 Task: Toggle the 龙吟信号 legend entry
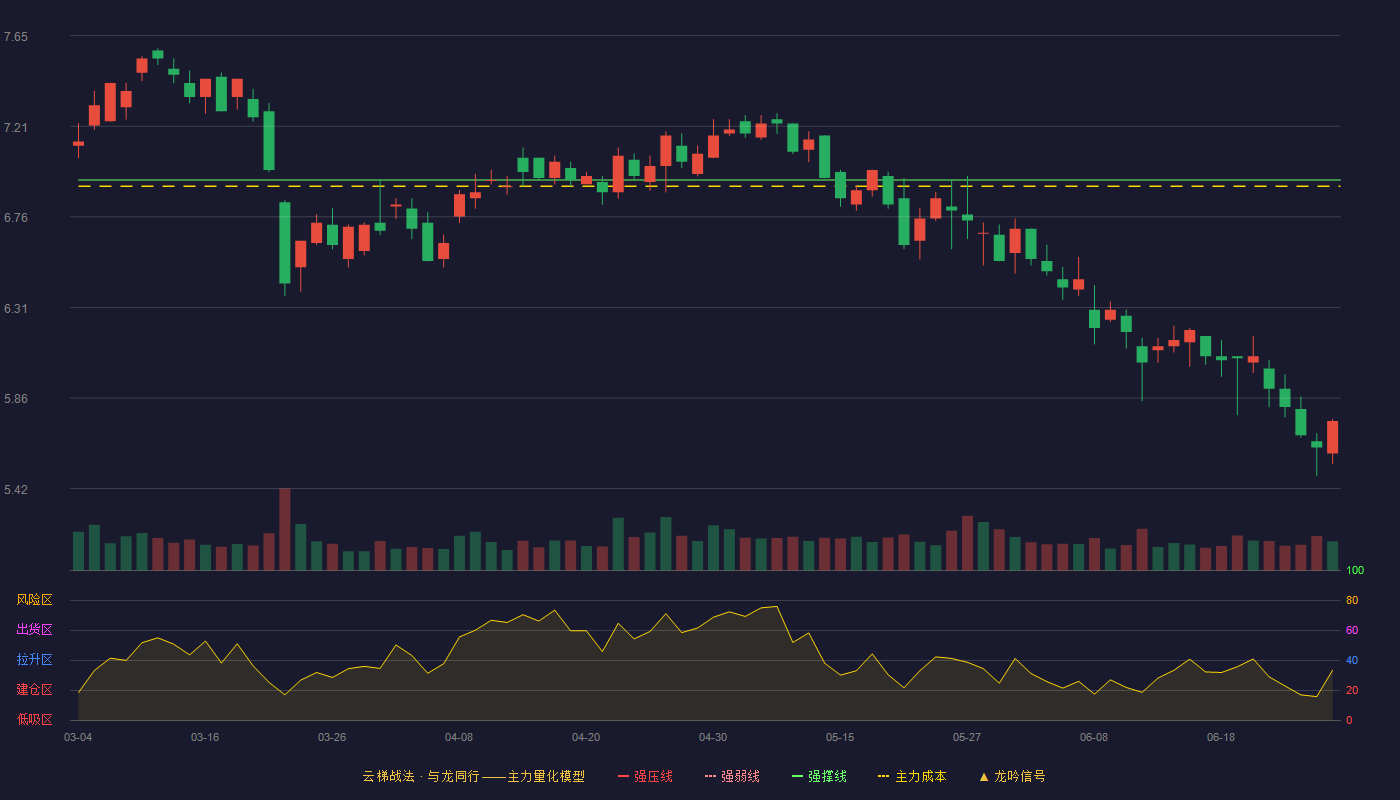(x=1012, y=776)
